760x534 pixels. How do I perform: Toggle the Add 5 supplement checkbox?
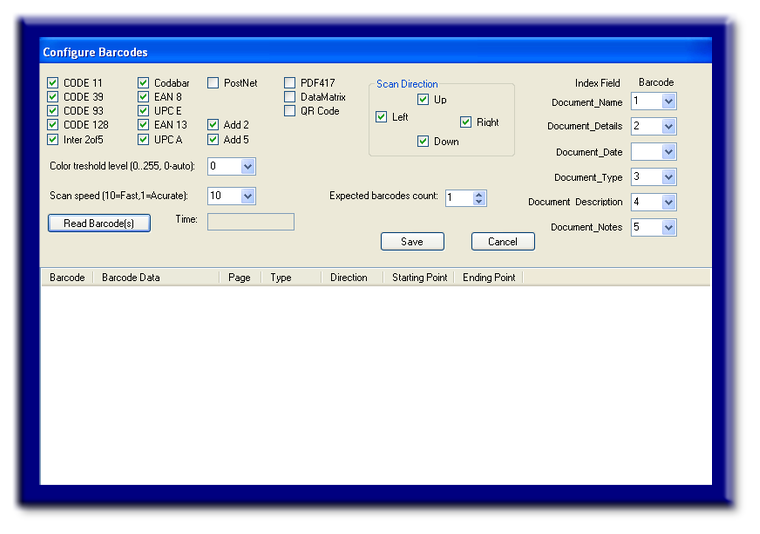pyautogui.click(x=213, y=140)
